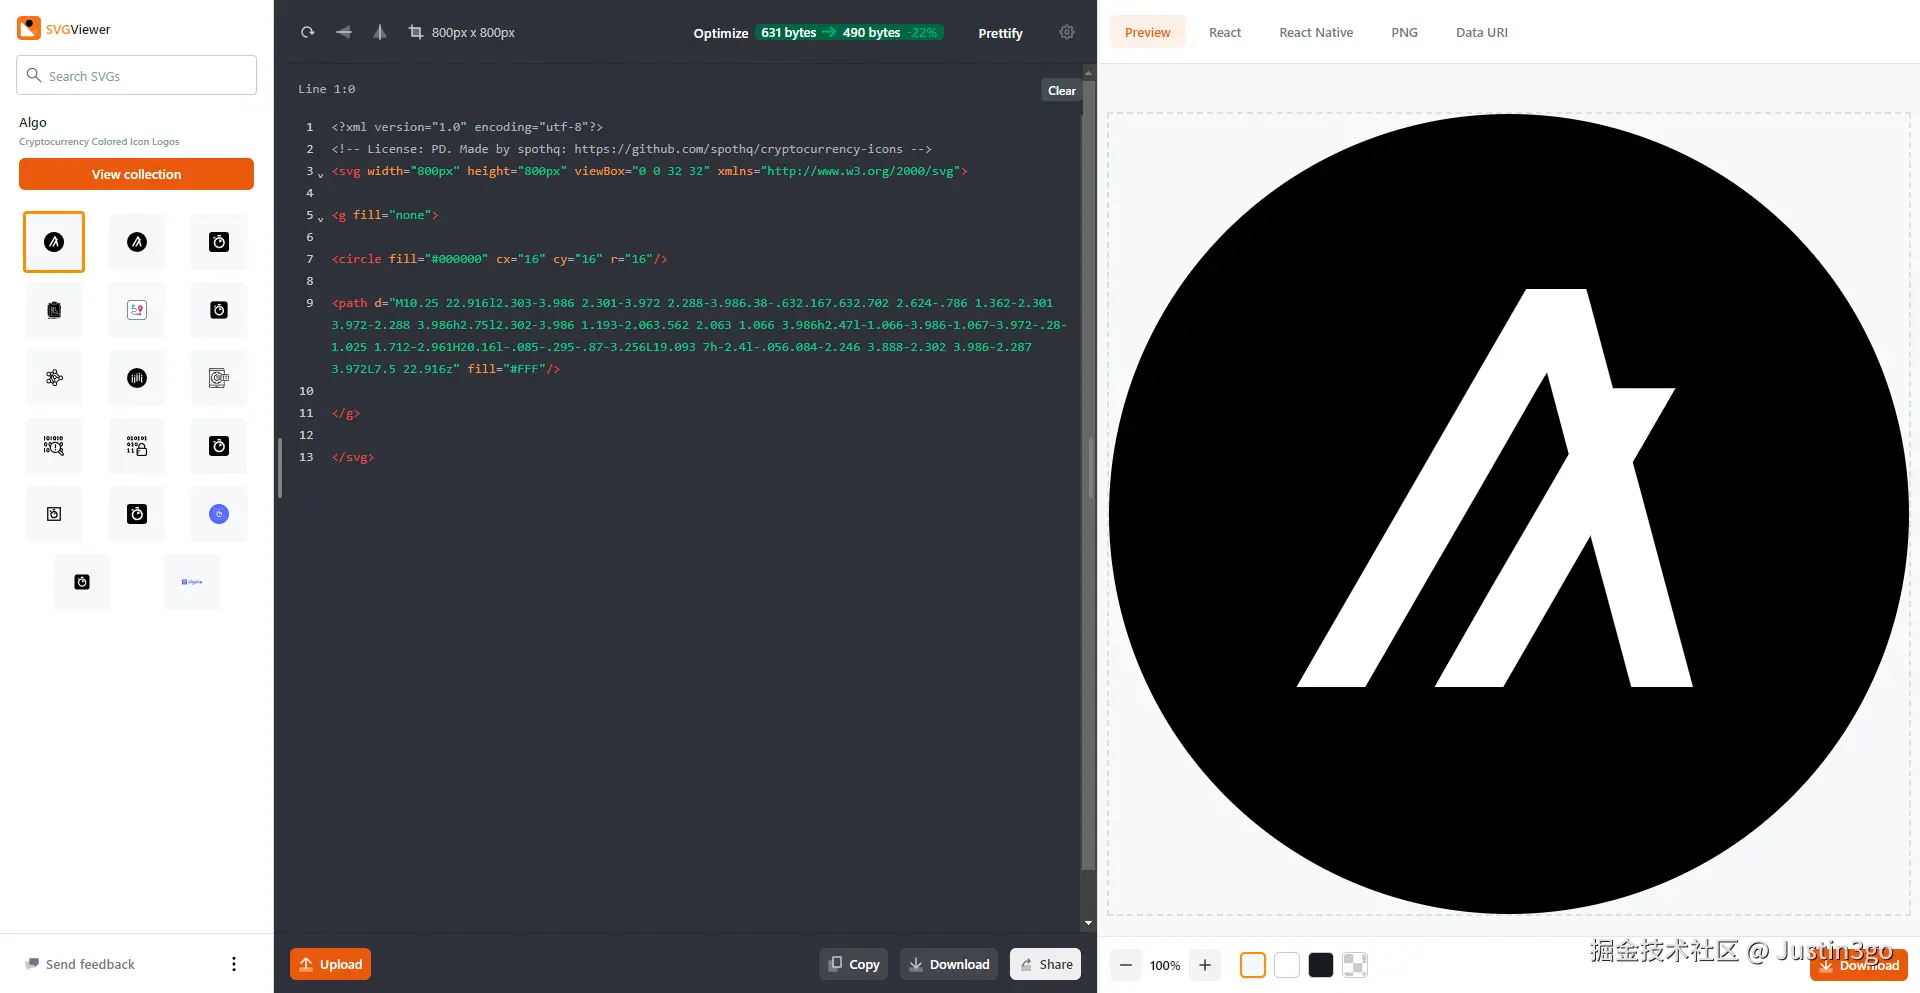This screenshot has width=1920, height=993.
Task: Collapse the g tag fold on line 5
Action: [x=321, y=218]
